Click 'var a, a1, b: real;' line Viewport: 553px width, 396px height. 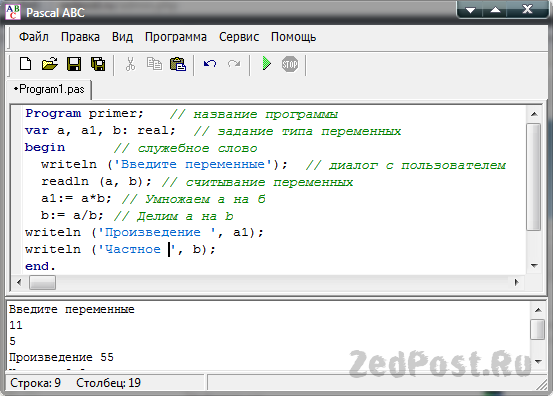coord(100,130)
